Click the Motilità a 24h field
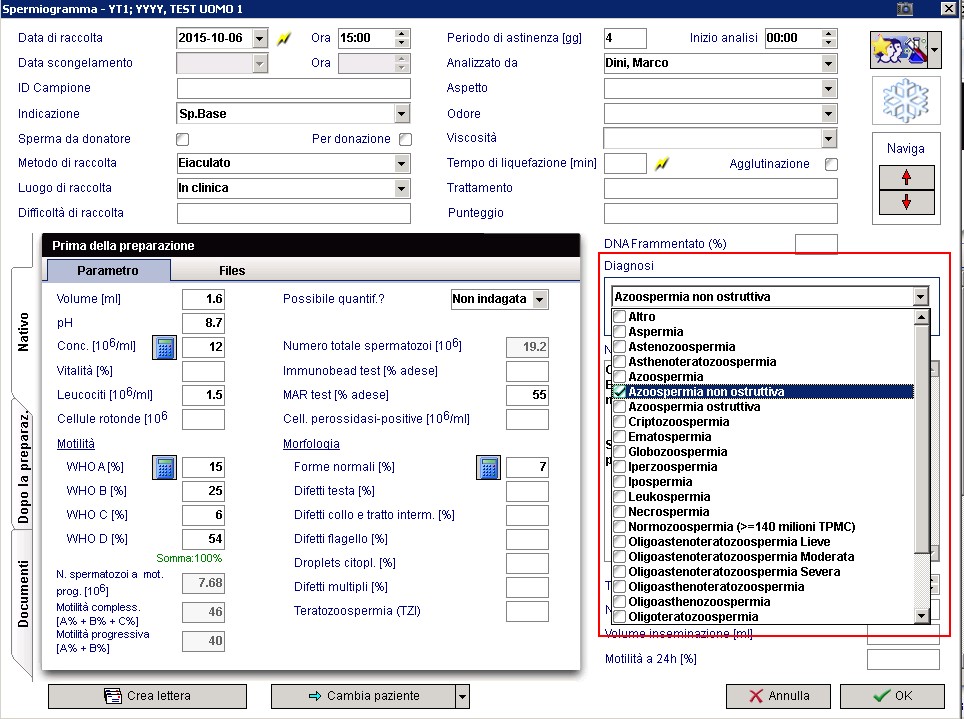964x719 pixels. click(x=903, y=659)
